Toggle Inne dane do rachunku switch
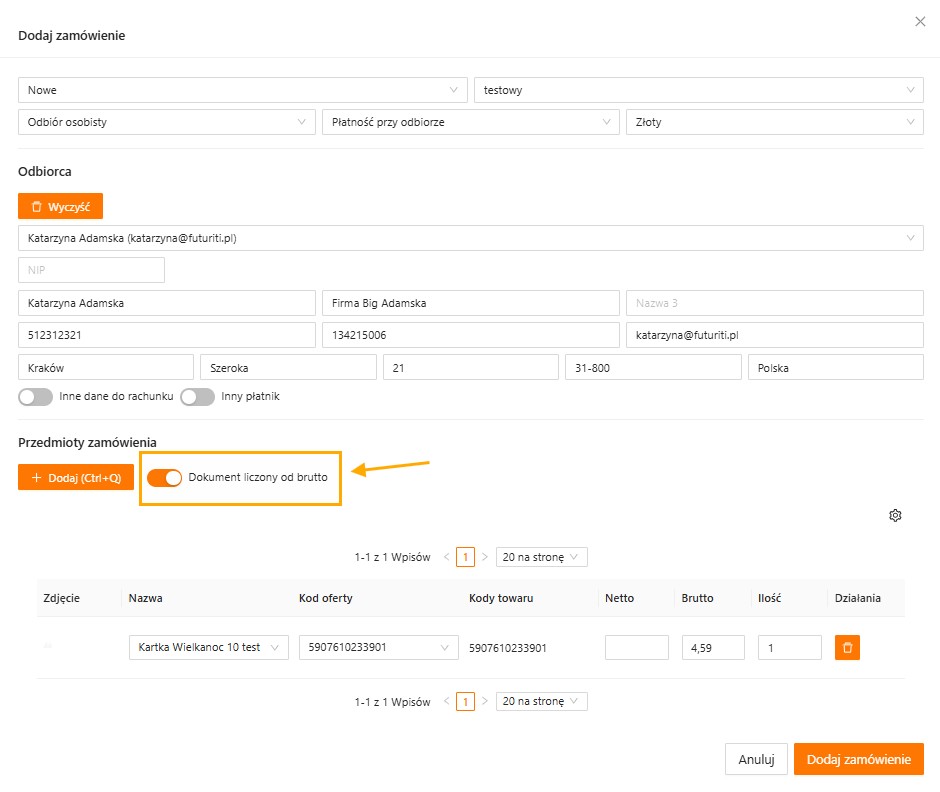 [35, 397]
